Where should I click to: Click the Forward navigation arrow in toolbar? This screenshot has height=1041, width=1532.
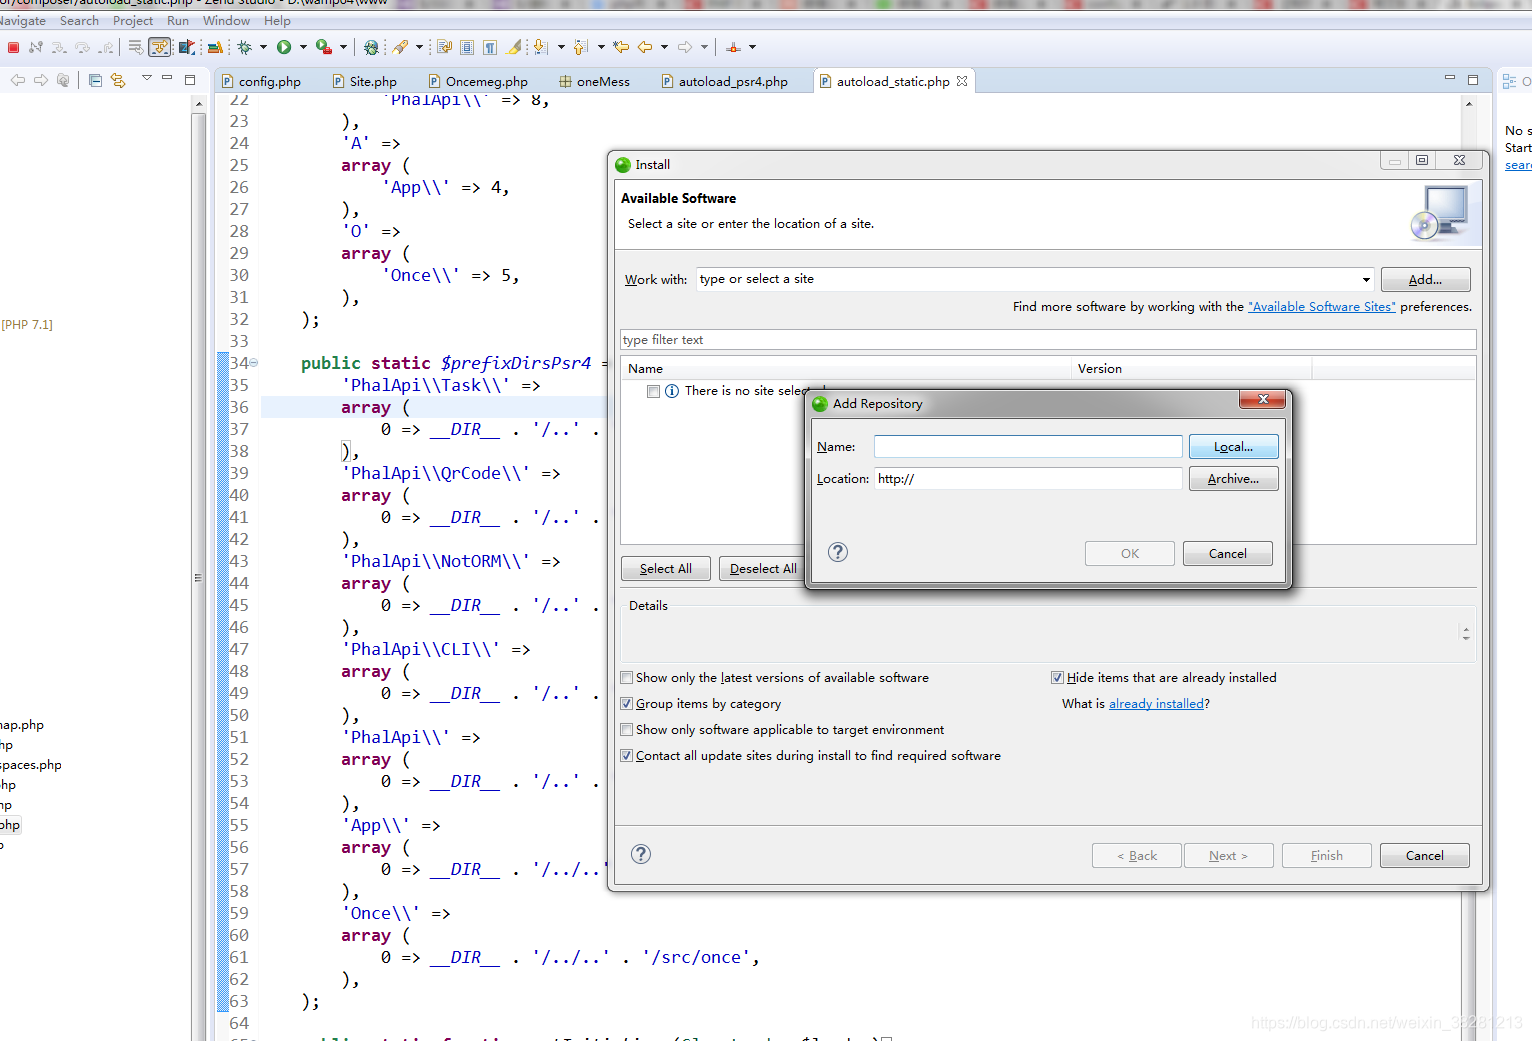click(x=685, y=47)
